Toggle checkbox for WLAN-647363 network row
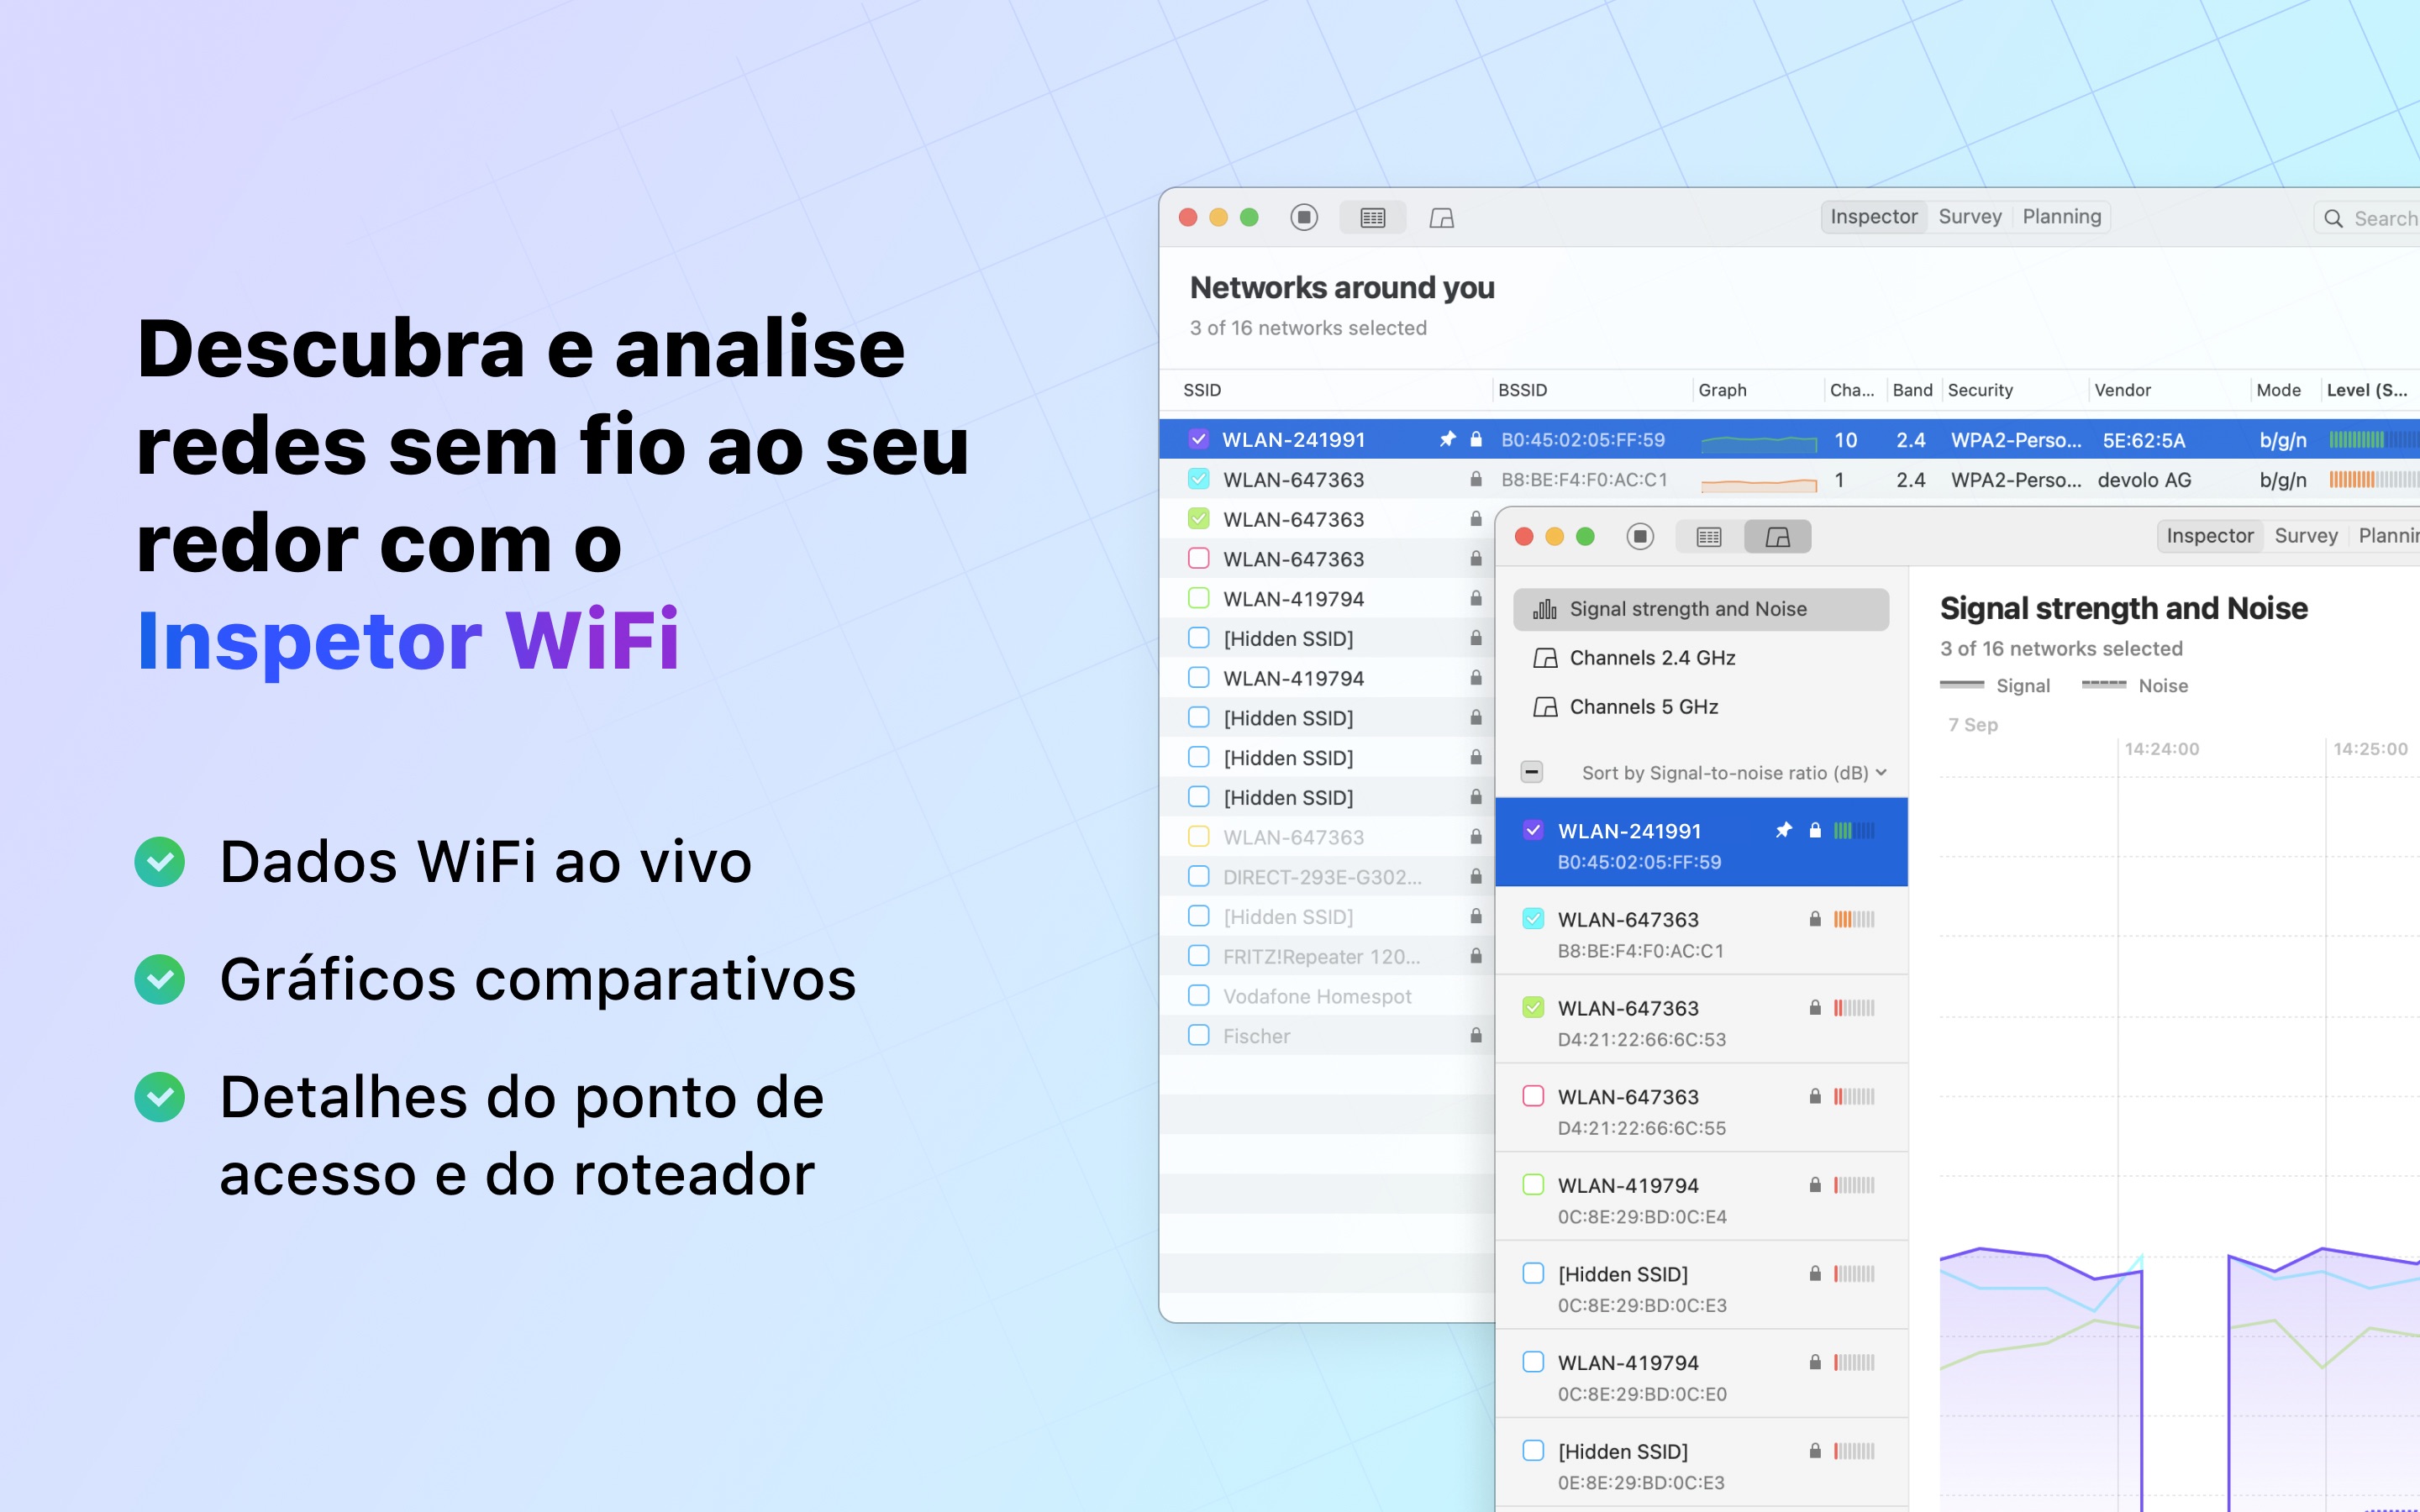The width and height of the screenshot is (2420, 1512). coord(1199,479)
